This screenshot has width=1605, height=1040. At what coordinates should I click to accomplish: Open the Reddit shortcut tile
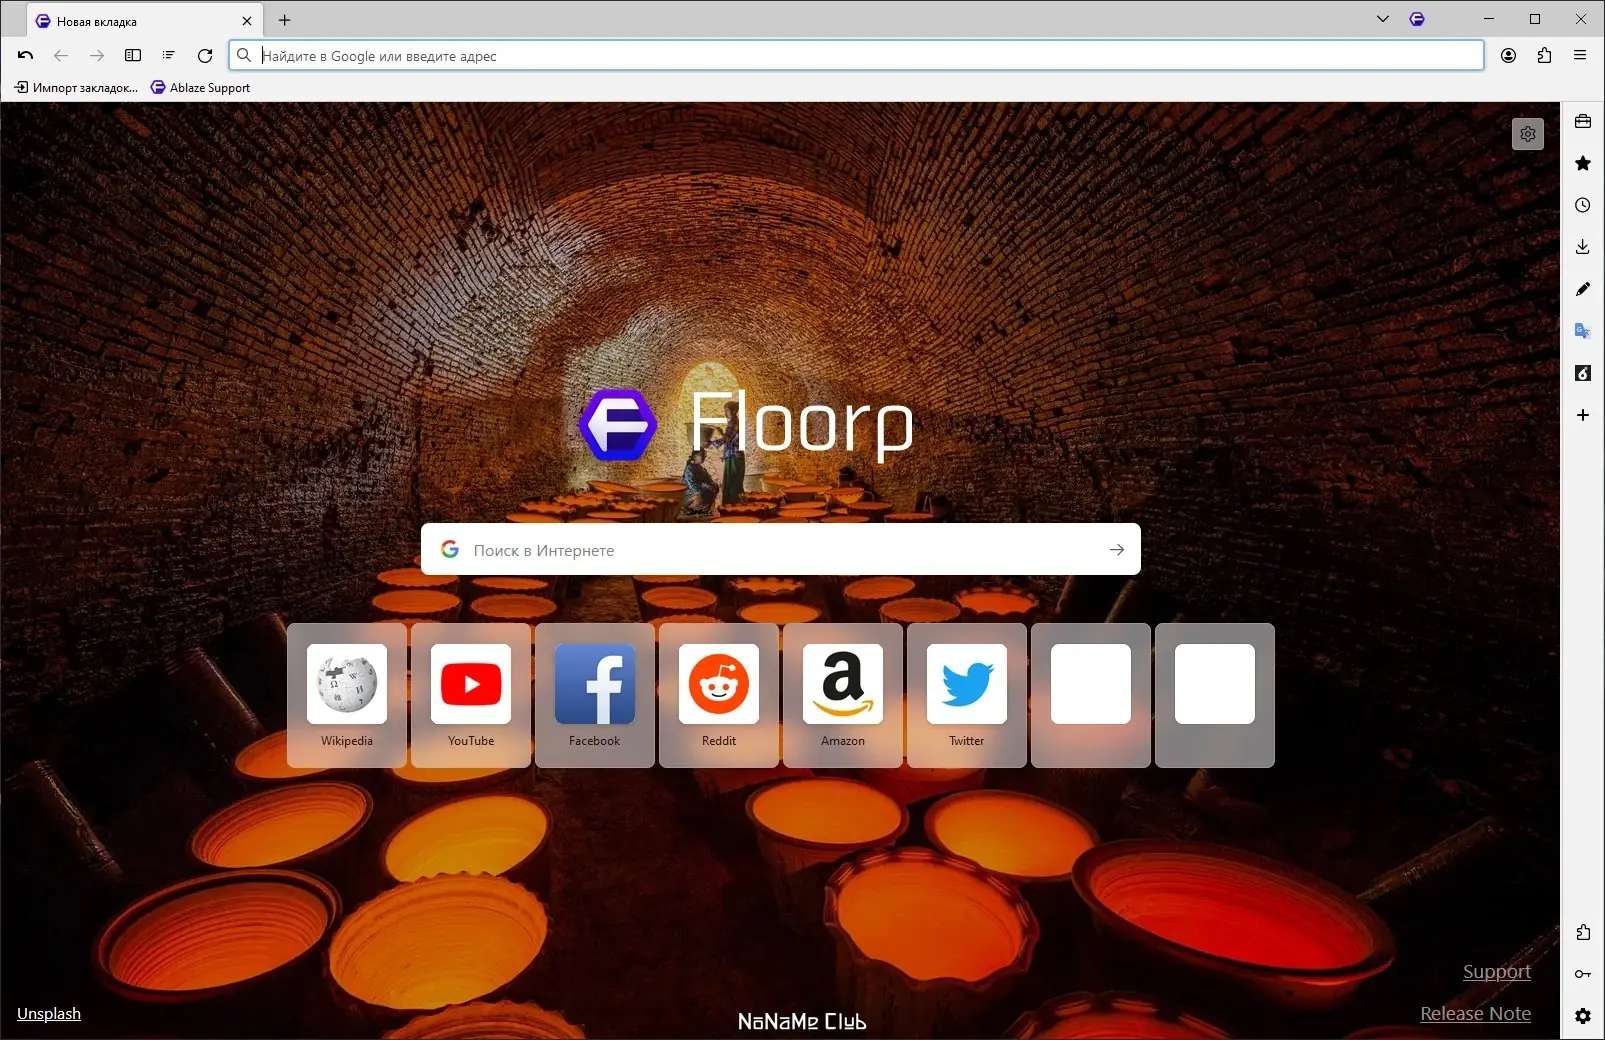tap(719, 696)
